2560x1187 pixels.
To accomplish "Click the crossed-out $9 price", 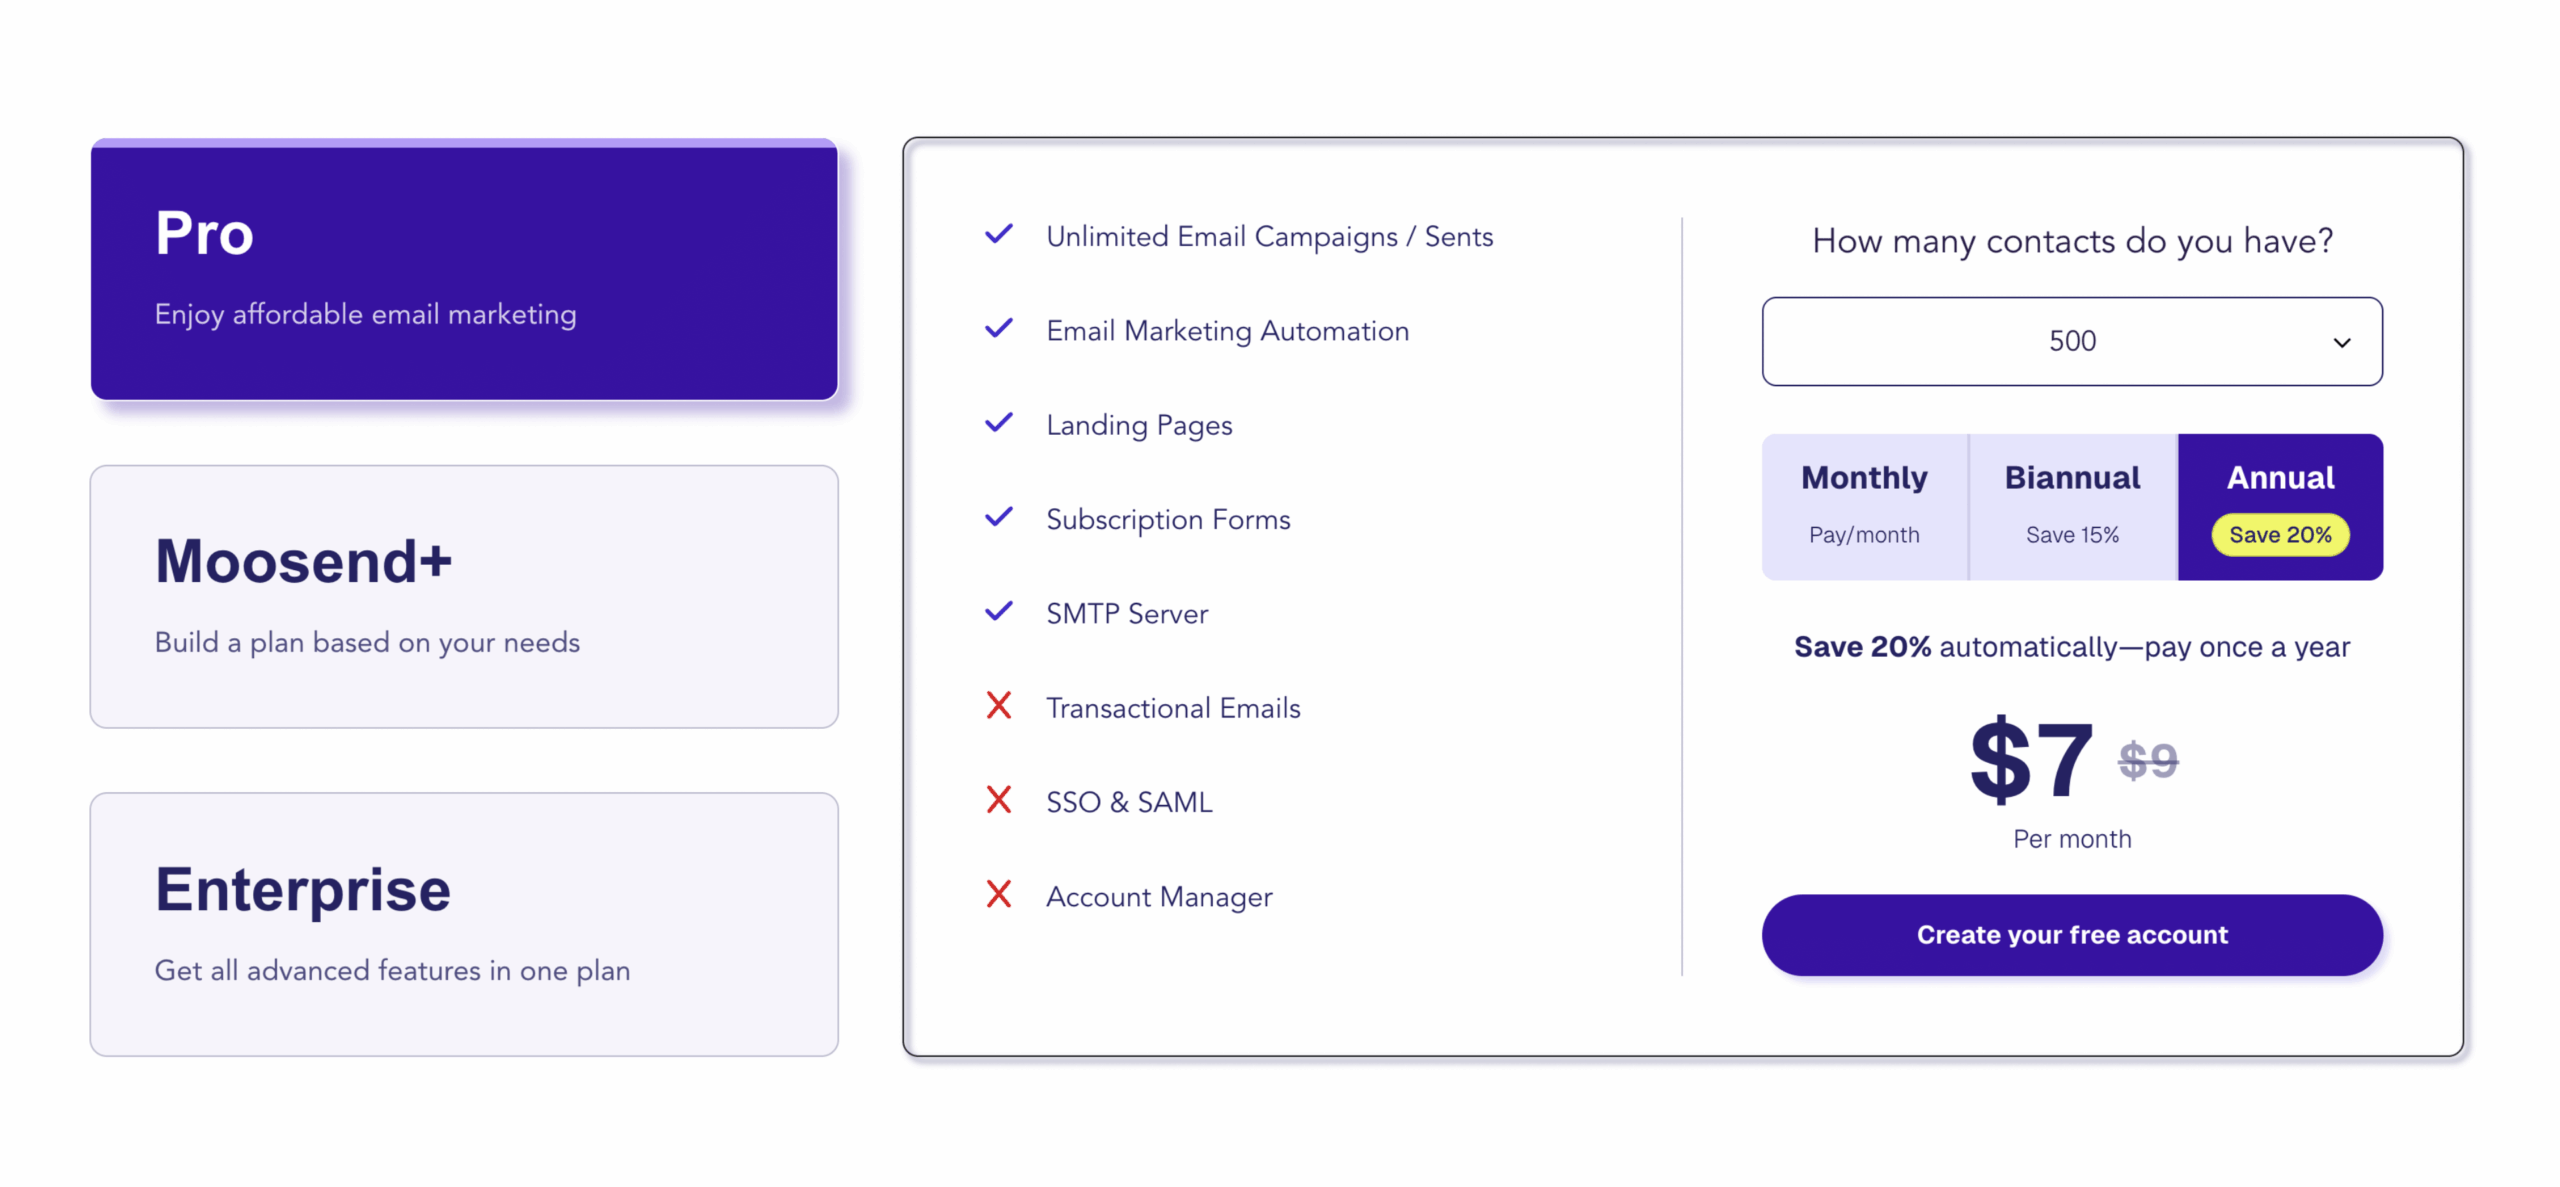I will click(2148, 760).
